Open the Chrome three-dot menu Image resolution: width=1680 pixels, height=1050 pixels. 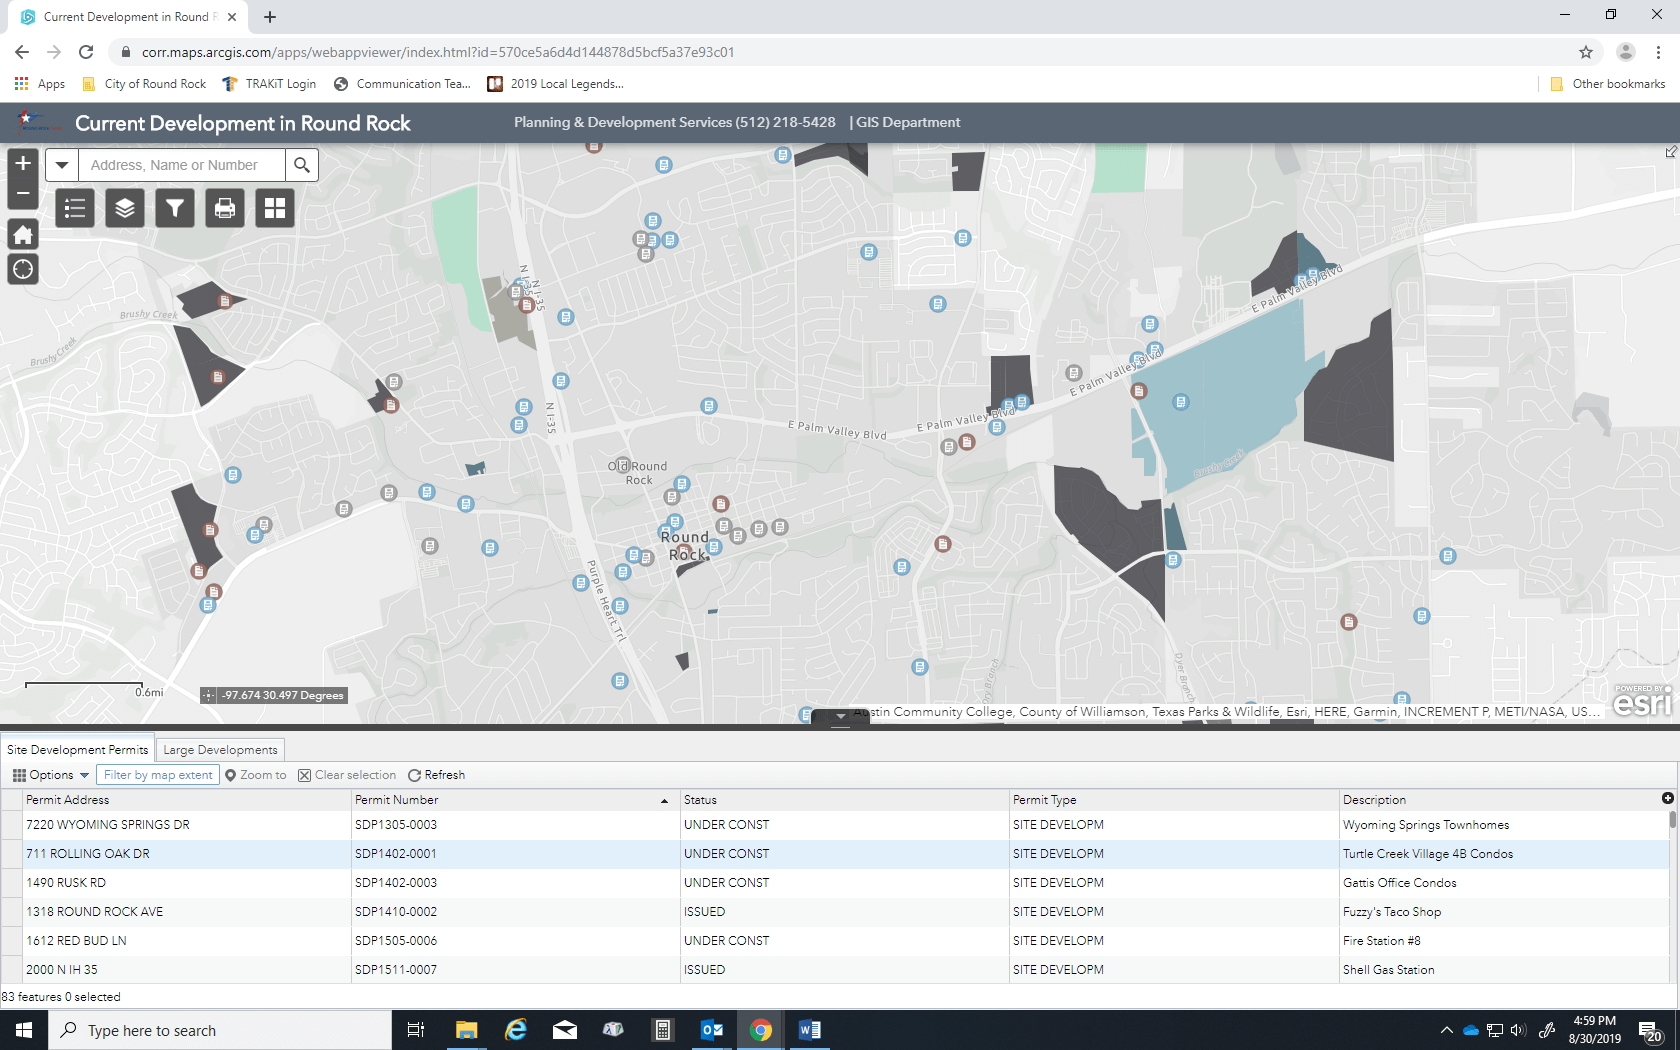pos(1658,52)
